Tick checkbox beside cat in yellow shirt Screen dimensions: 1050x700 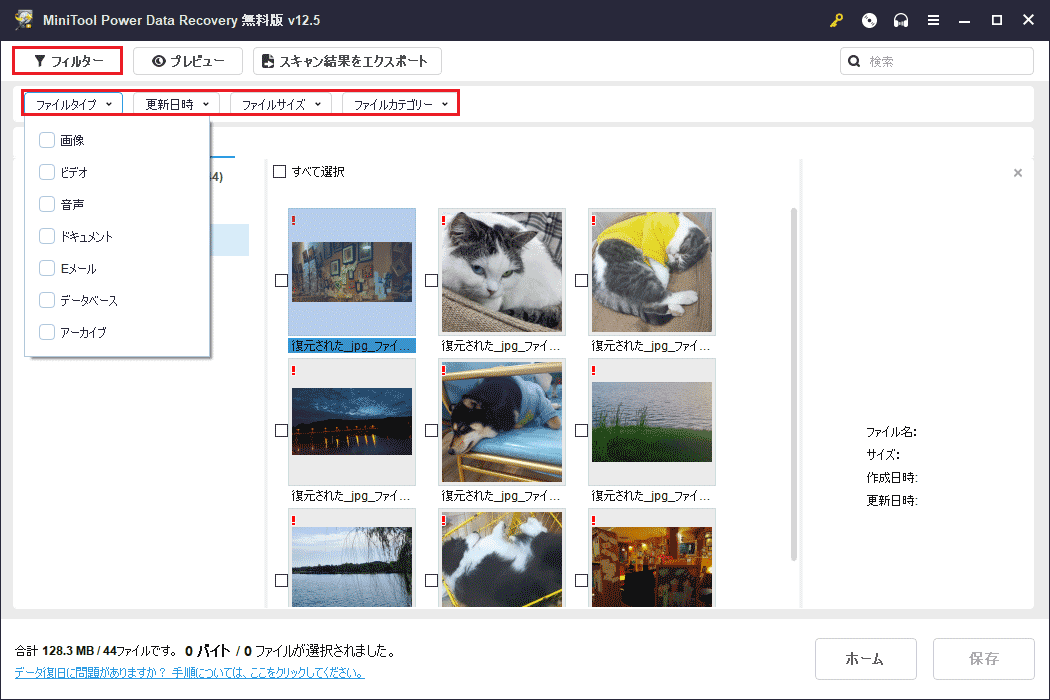(x=581, y=281)
